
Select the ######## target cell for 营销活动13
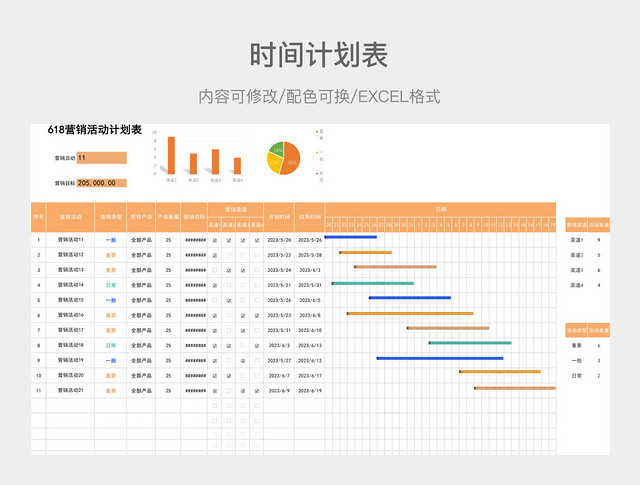point(194,270)
